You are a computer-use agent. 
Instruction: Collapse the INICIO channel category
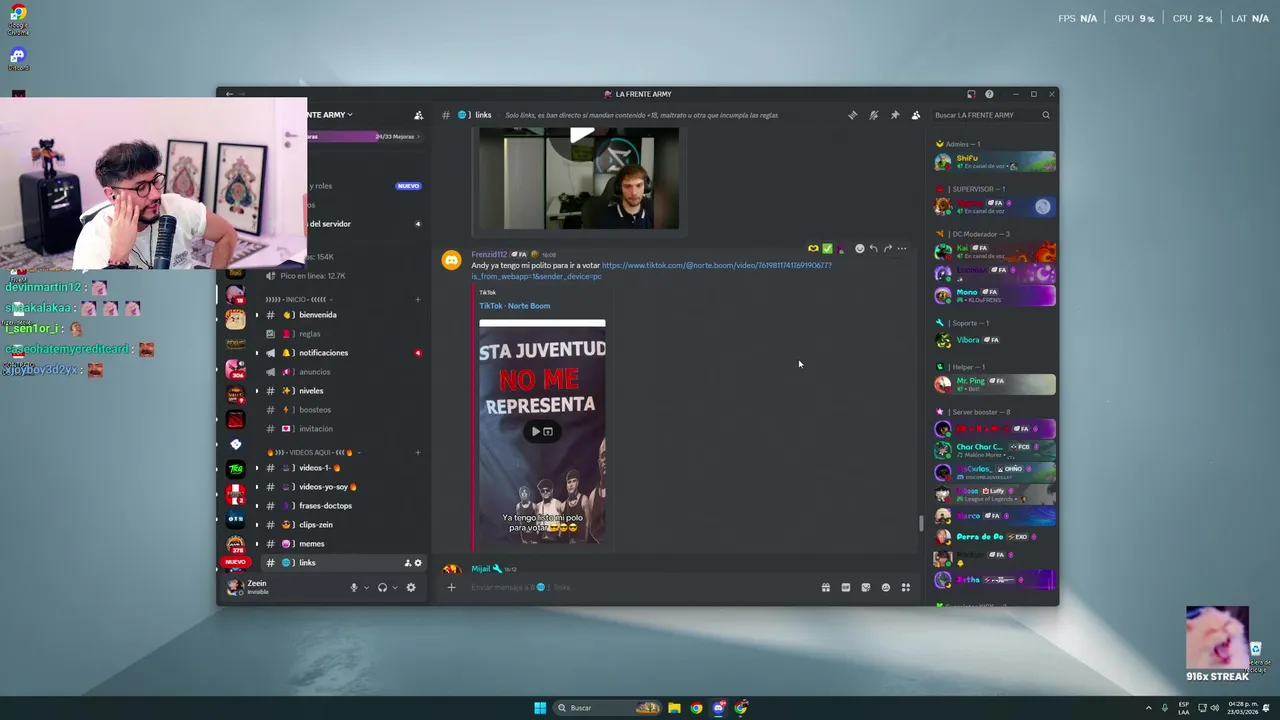(296, 299)
